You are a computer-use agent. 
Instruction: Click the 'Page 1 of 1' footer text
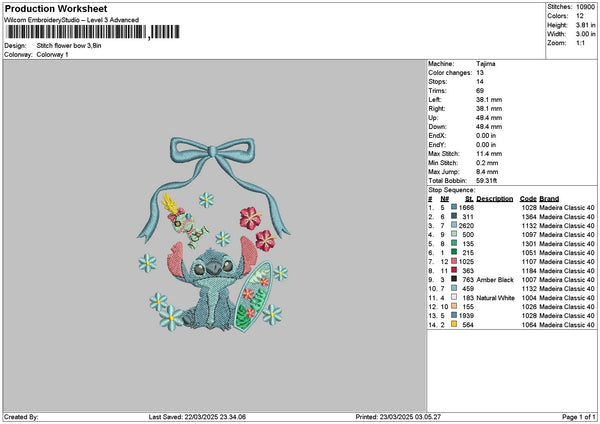579,417
